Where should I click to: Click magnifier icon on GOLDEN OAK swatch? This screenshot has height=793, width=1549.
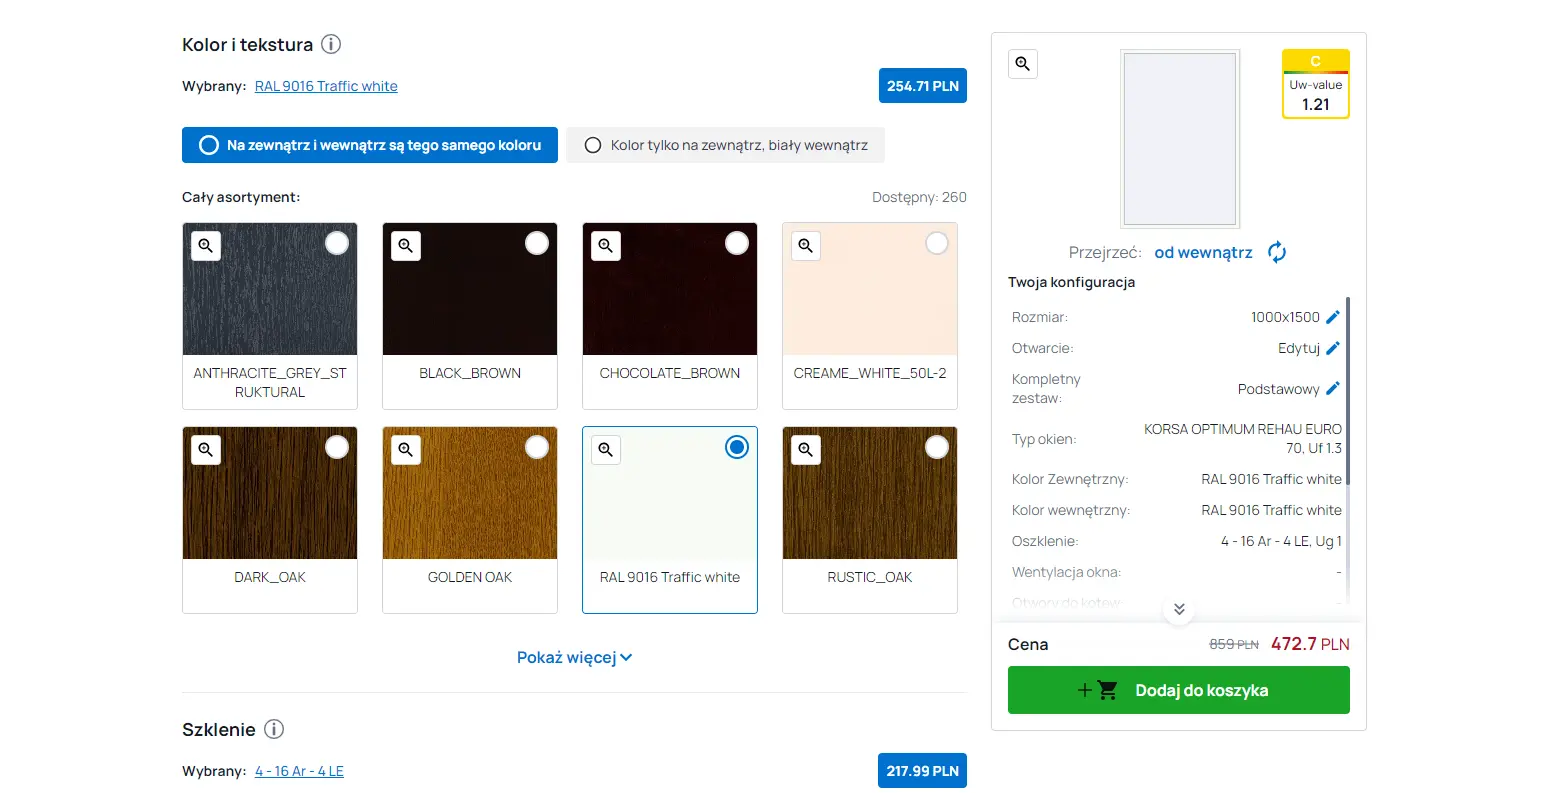tap(406, 450)
